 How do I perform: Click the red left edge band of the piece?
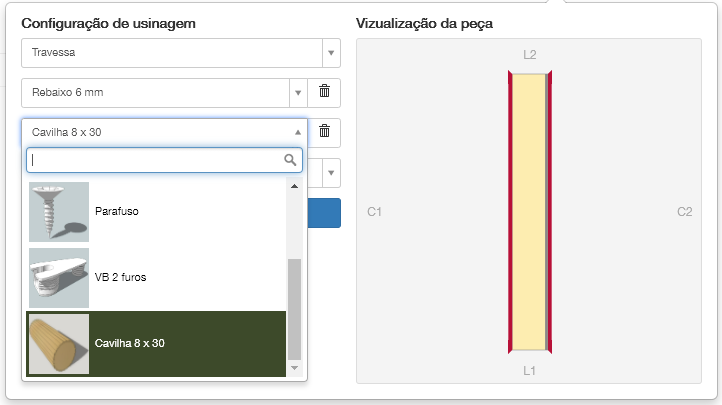click(x=512, y=211)
